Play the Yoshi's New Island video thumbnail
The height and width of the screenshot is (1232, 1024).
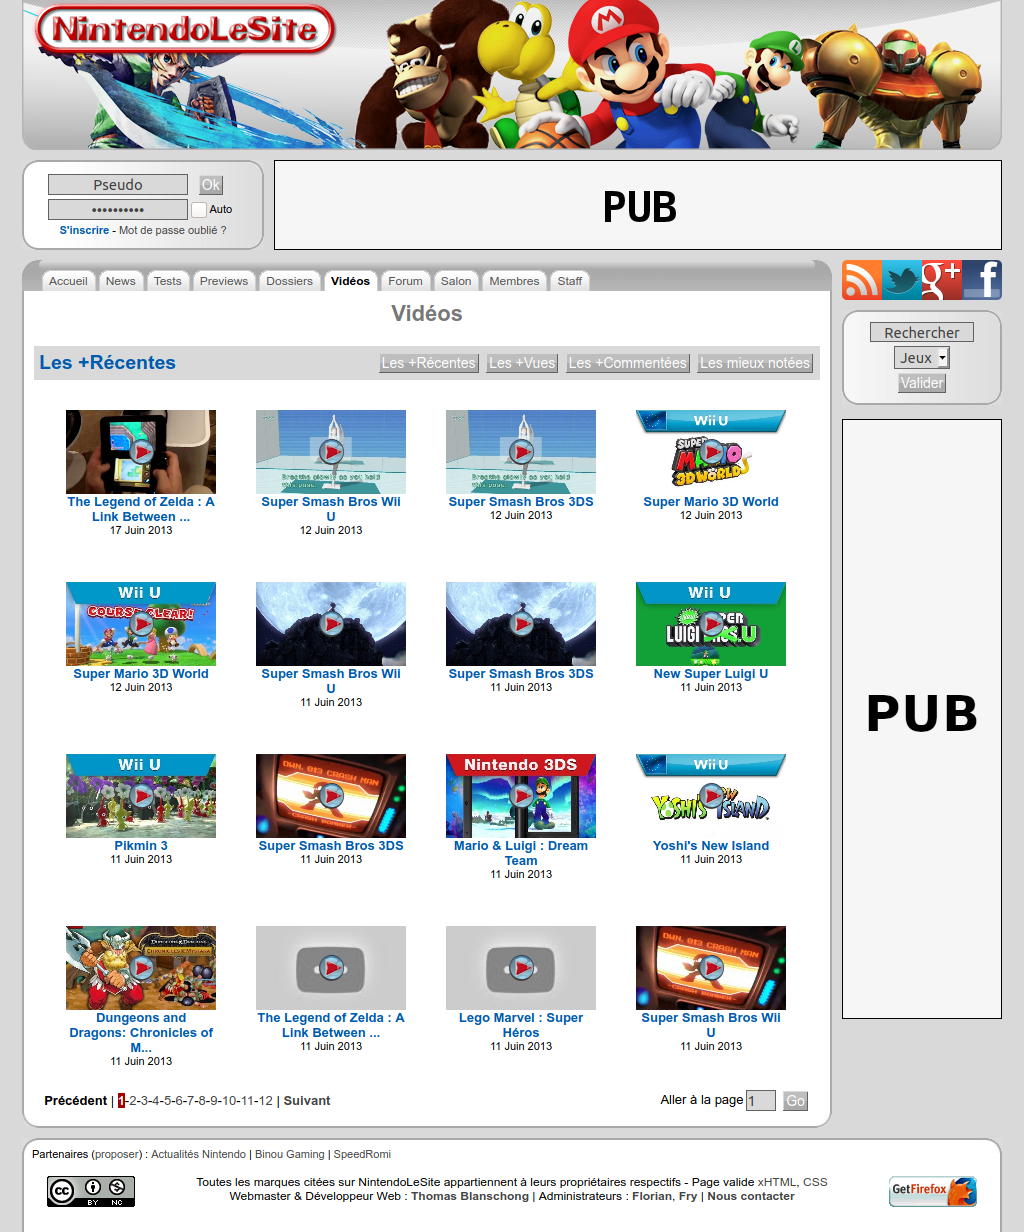[x=711, y=796]
